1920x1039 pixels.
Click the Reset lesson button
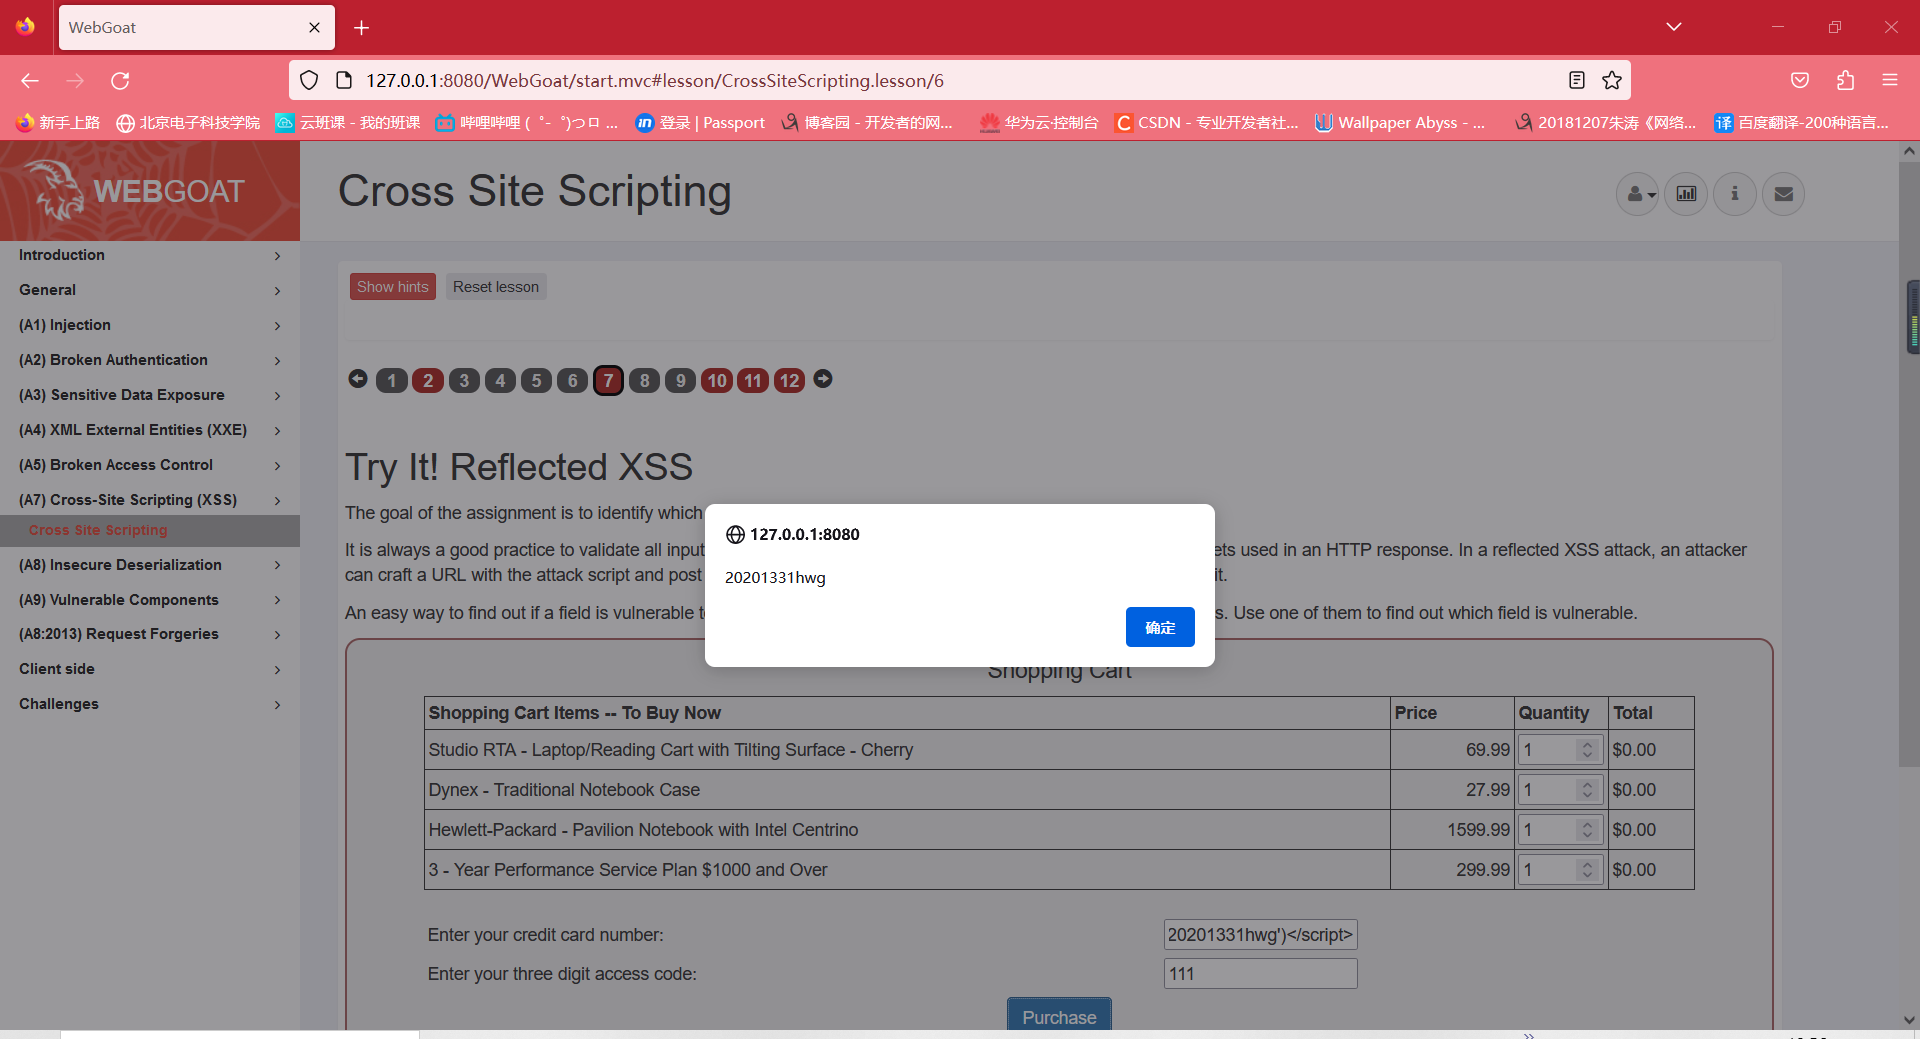pos(496,287)
